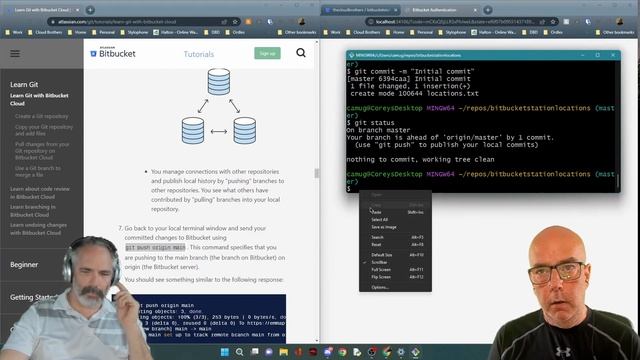The image size is (640, 360).
Task: Select Paste in terminal context menu
Action: click(x=395, y=212)
